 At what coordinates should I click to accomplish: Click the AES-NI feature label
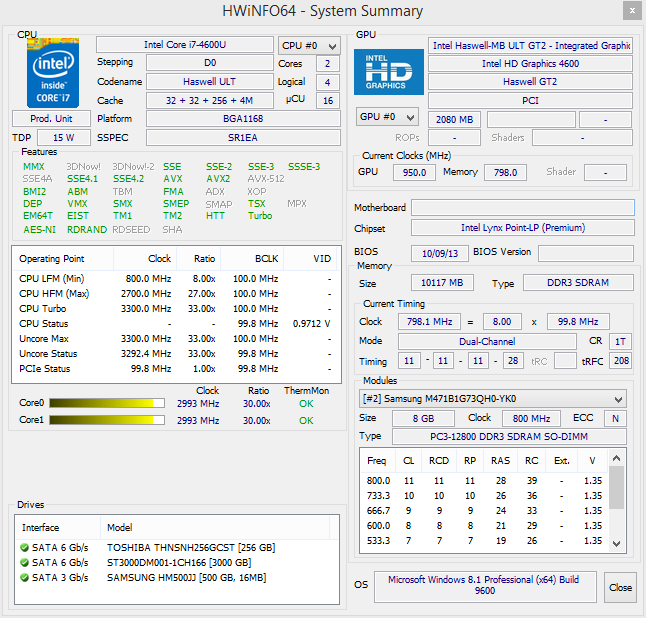pyautogui.click(x=40, y=229)
